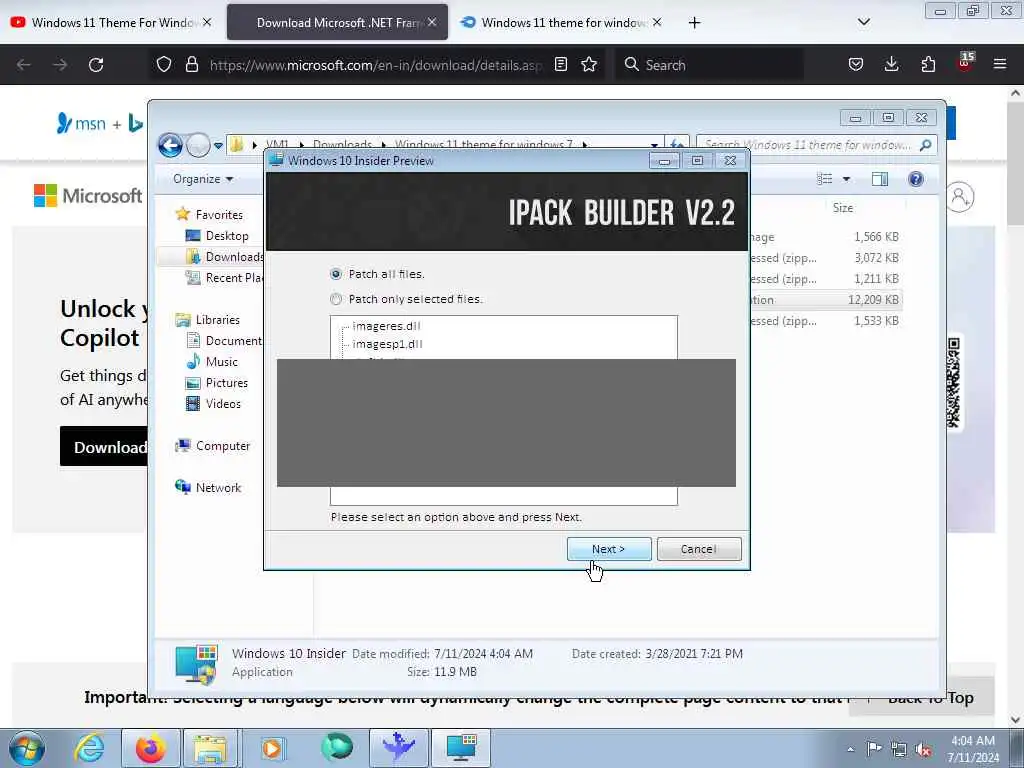Click the extension icon with 15 badge
The width and height of the screenshot is (1024, 768).
(x=965, y=63)
